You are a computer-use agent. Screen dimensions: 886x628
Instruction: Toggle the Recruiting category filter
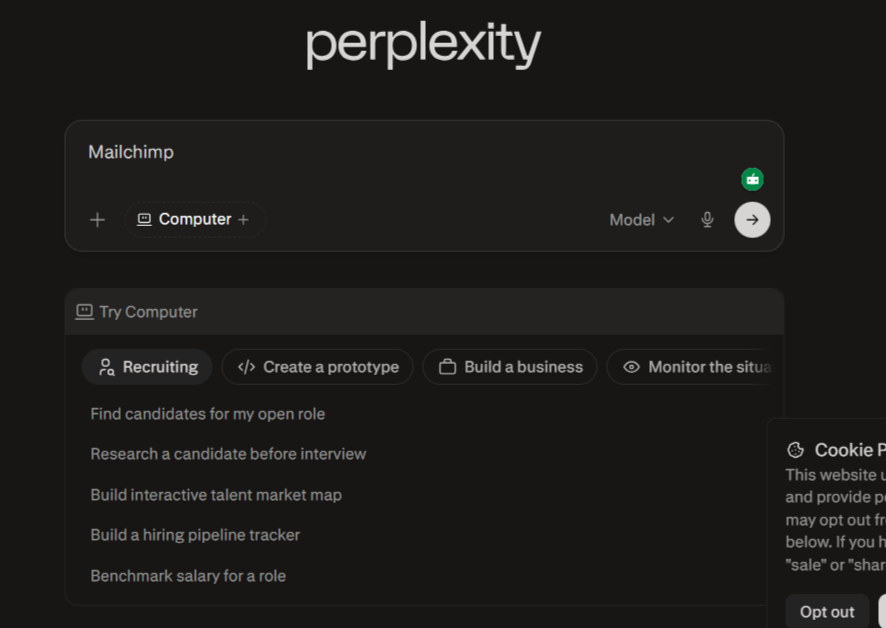146,367
